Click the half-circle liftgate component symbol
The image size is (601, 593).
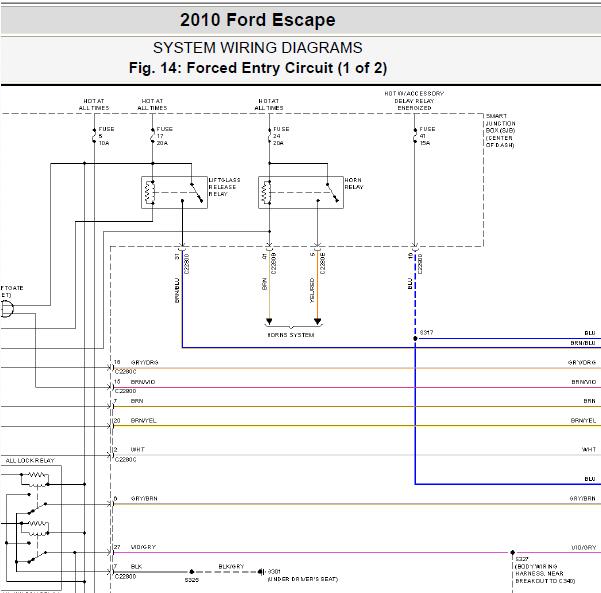tap(8, 309)
